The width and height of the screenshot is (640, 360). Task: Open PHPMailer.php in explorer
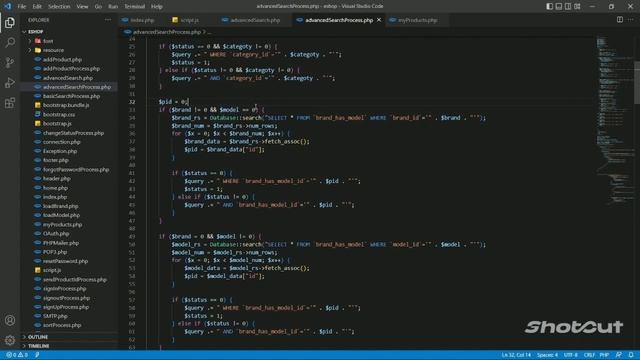coord(61,243)
